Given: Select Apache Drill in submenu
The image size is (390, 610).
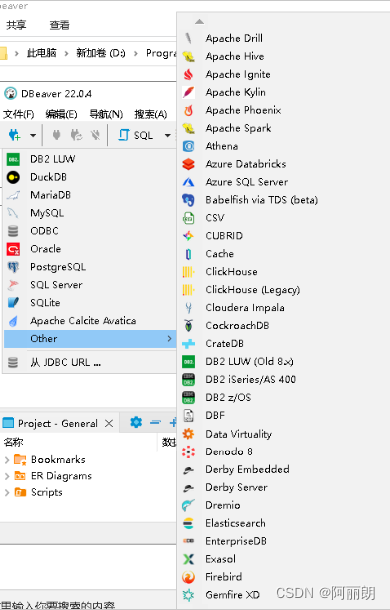Looking at the screenshot, I should tap(284, 39).
